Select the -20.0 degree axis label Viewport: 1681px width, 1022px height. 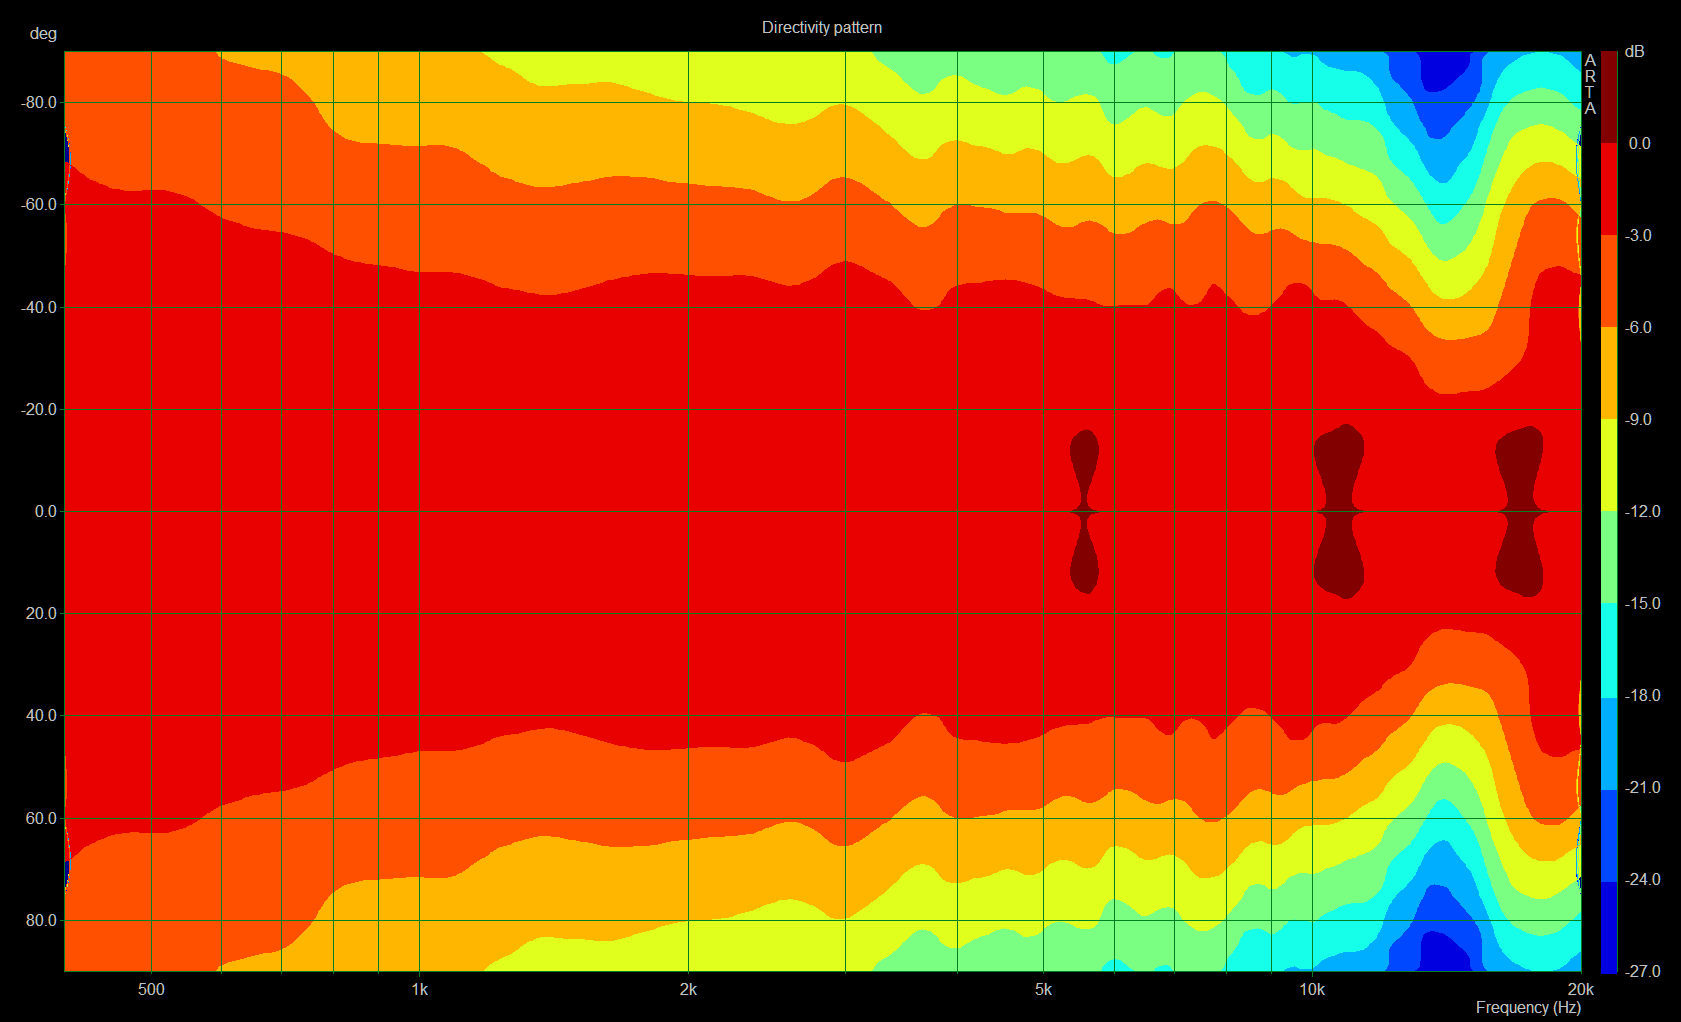(x=38, y=409)
